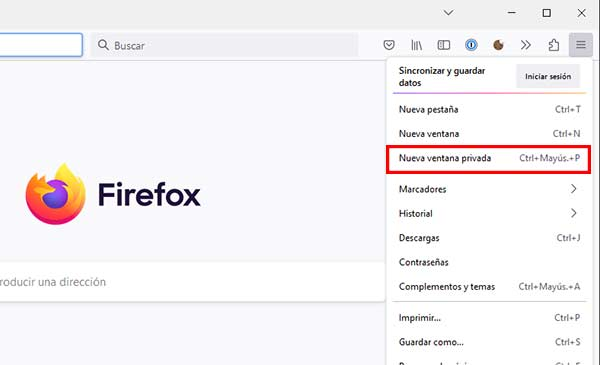Screen dimensions: 600x365
Task: Show more tools via double chevron
Action: (526, 45)
